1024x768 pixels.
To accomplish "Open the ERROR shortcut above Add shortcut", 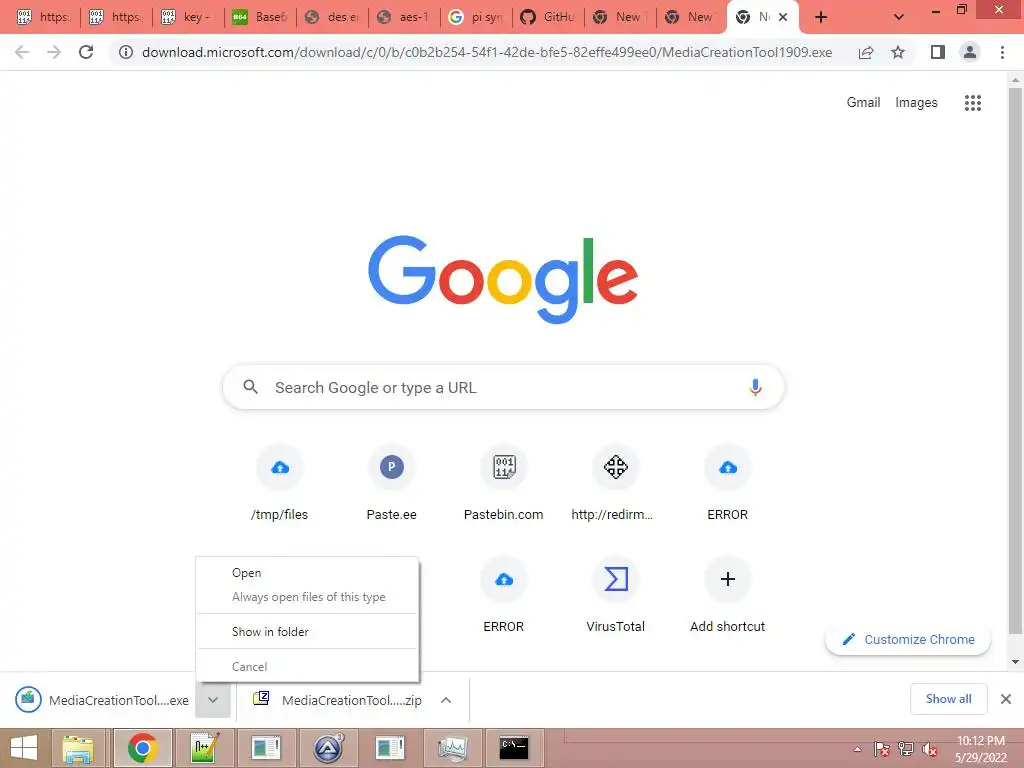I will coord(728,483).
